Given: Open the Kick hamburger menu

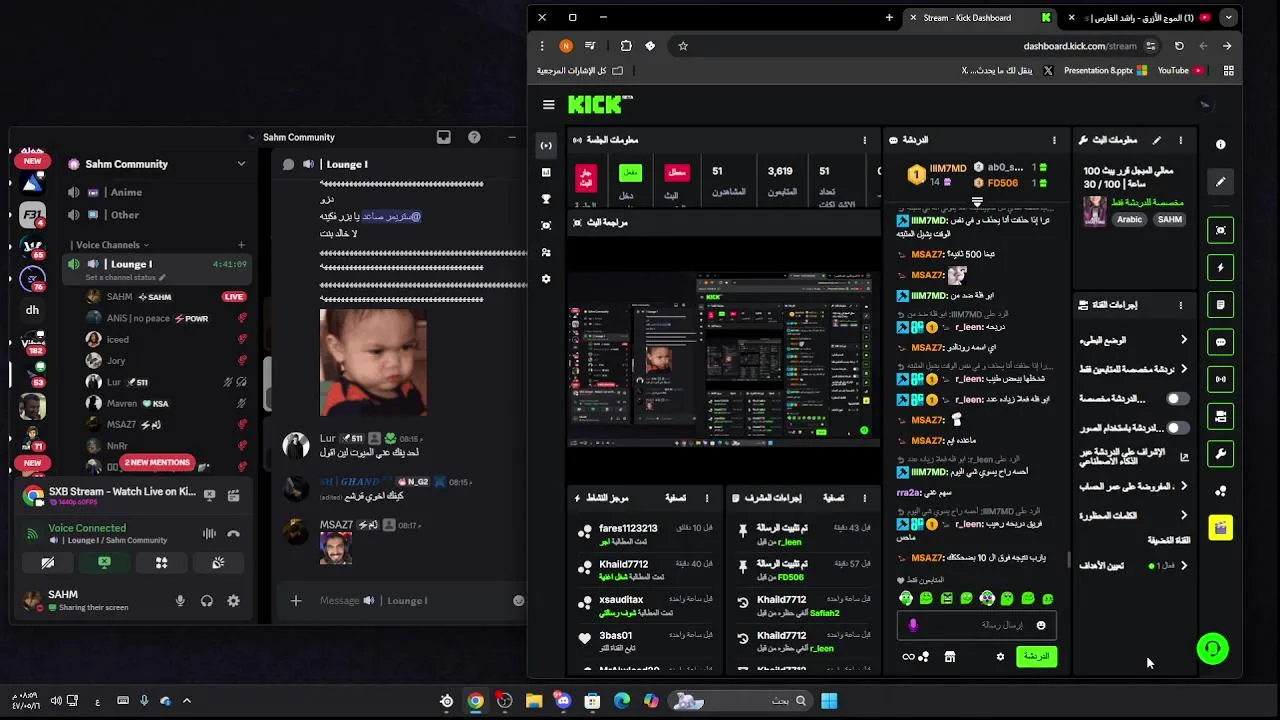Looking at the screenshot, I should click(548, 105).
